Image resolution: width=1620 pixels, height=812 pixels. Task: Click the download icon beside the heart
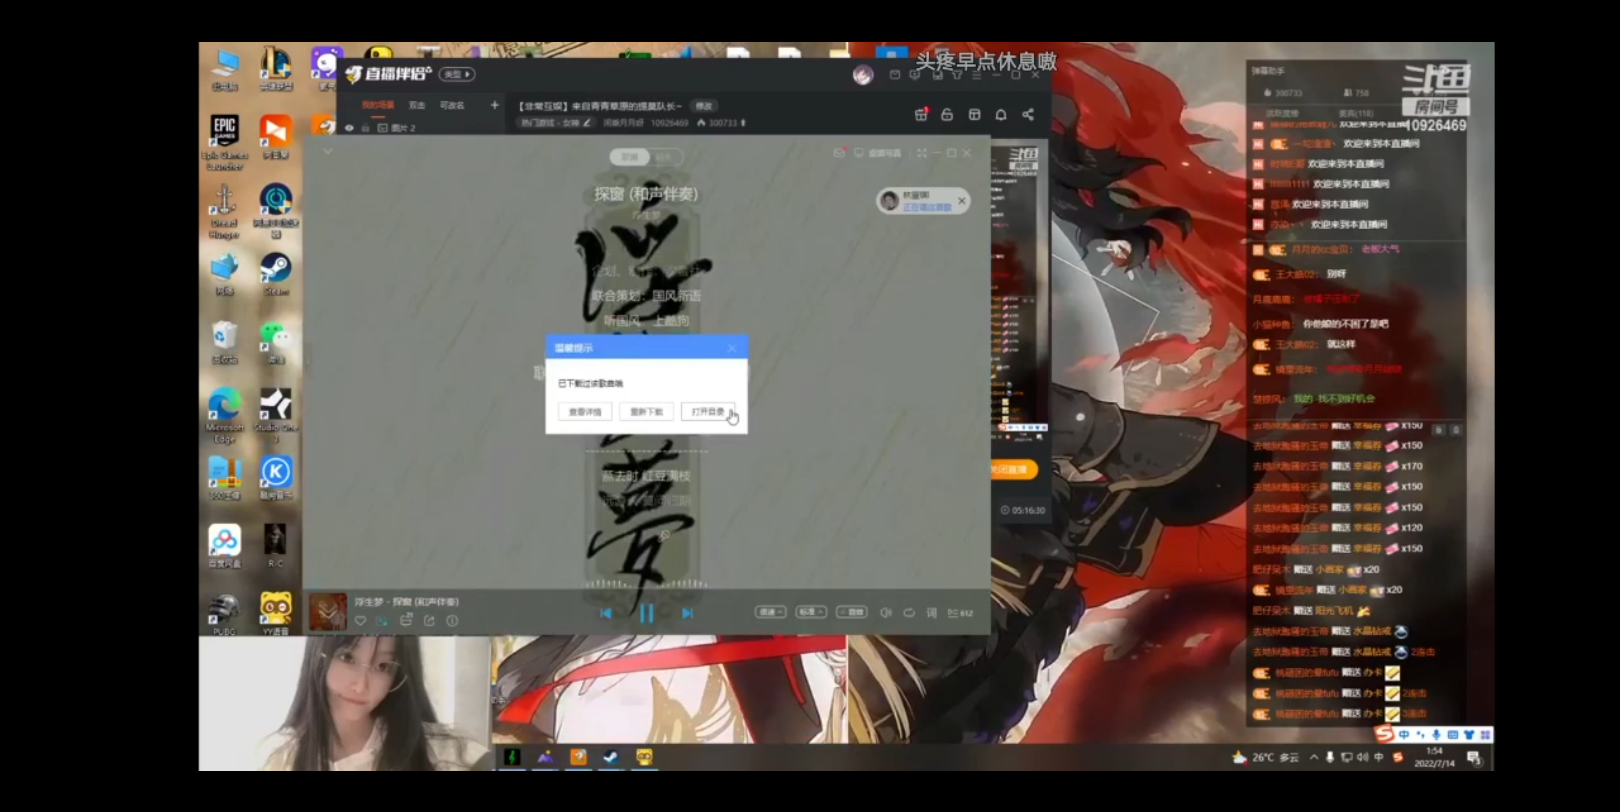[x=382, y=621]
